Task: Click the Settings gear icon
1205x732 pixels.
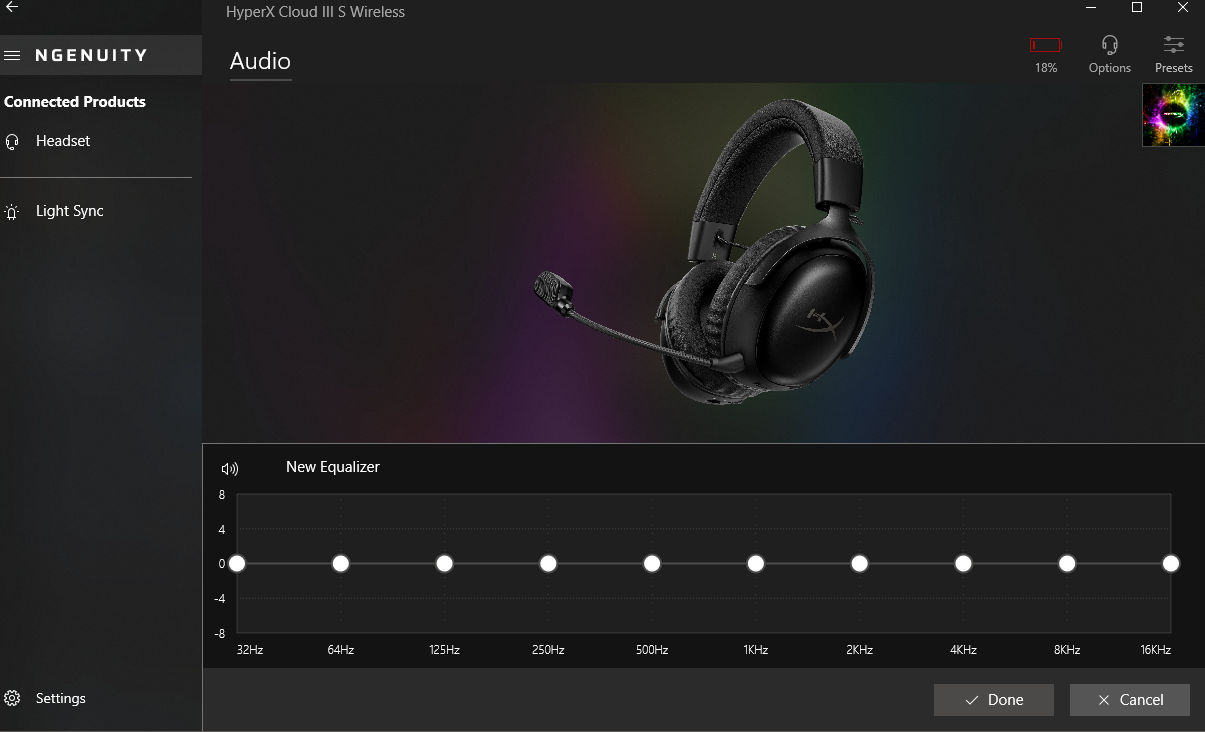Action: point(12,698)
